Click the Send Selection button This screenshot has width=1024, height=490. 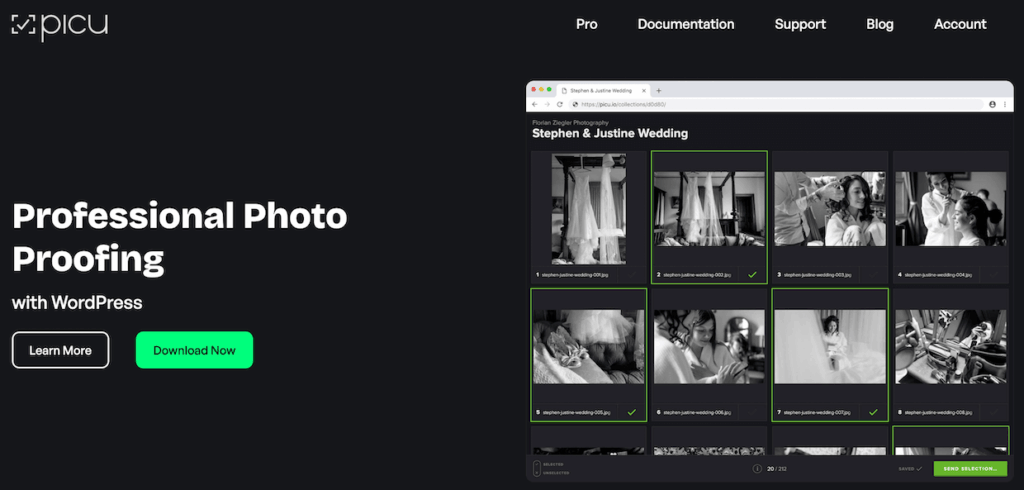coord(970,468)
